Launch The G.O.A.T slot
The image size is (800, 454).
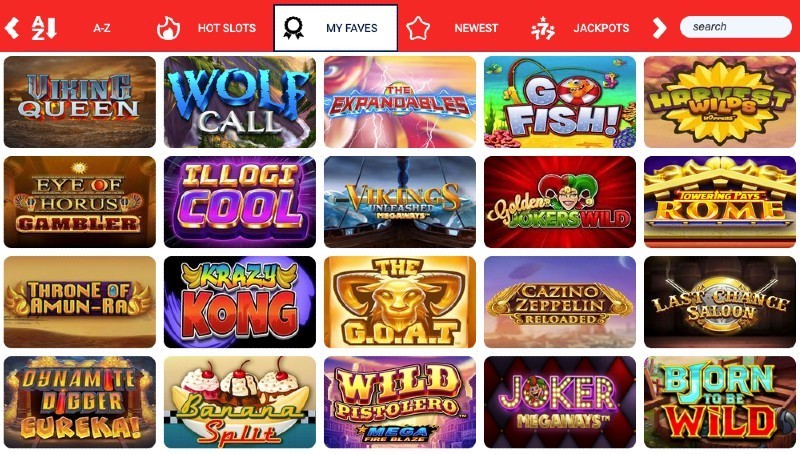coord(399,302)
